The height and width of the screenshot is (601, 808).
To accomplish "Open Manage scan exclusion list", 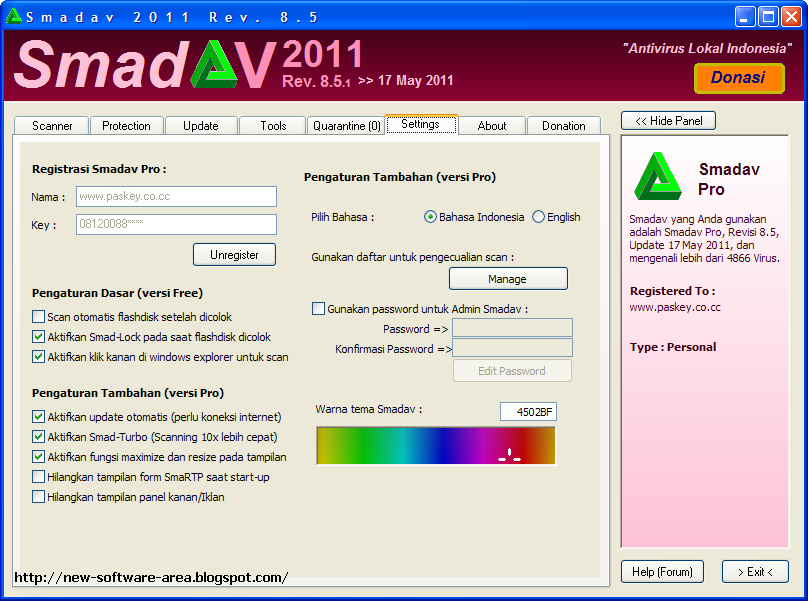I will tap(508, 279).
